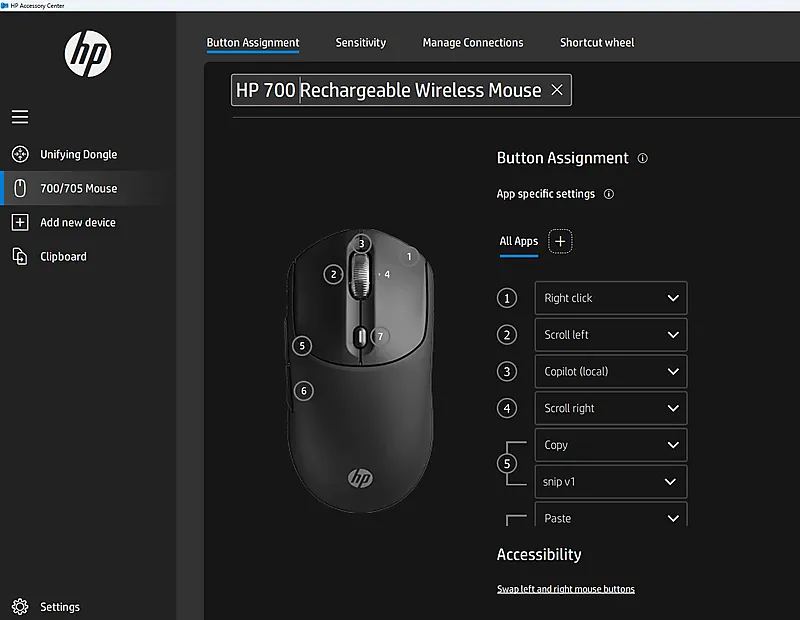Image resolution: width=800 pixels, height=620 pixels.
Task: Add a new app profile with plus button
Action: pyautogui.click(x=560, y=241)
